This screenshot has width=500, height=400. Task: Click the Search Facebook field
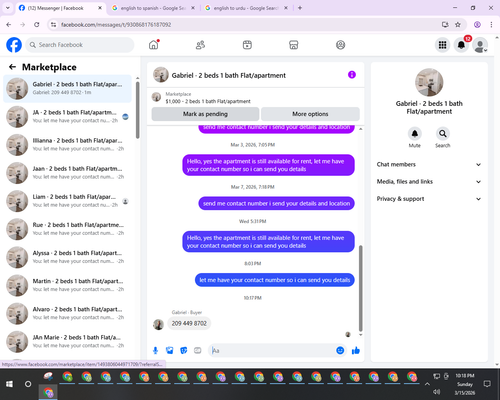pyautogui.click(x=80, y=45)
